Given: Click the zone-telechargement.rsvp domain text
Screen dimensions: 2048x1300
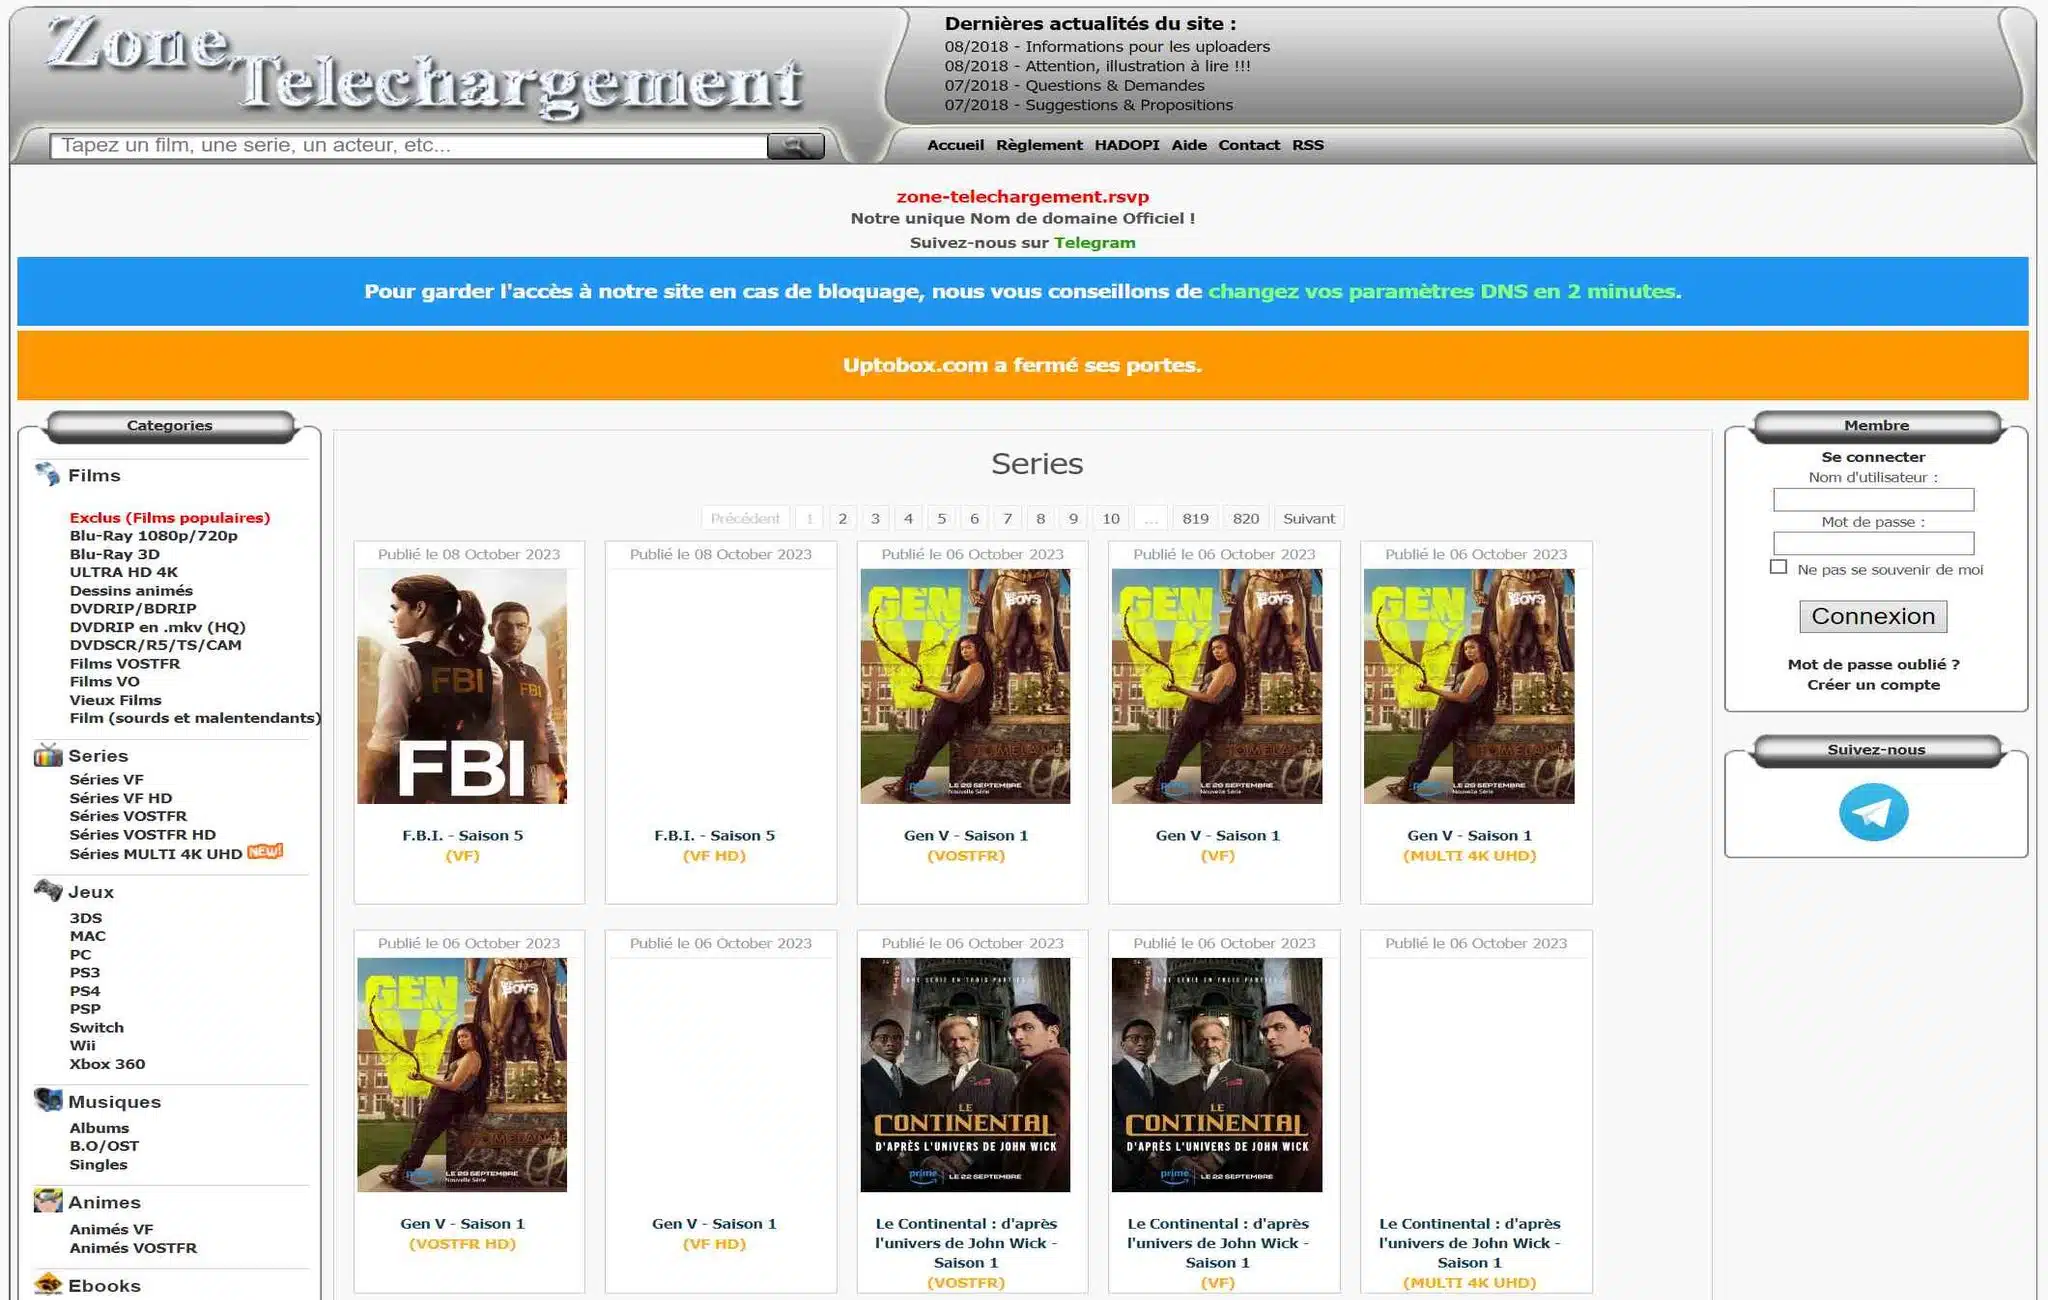Looking at the screenshot, I should 1022,197.
